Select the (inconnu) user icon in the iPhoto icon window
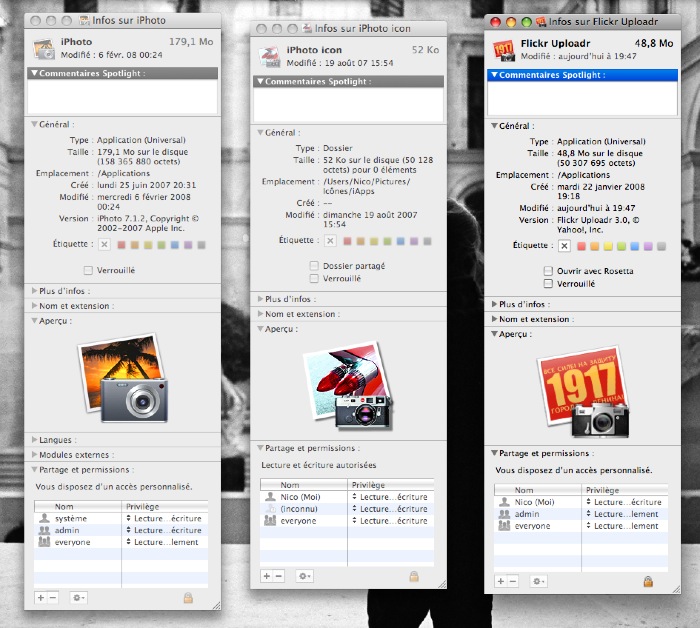700x628 pixels. (270, 509)
